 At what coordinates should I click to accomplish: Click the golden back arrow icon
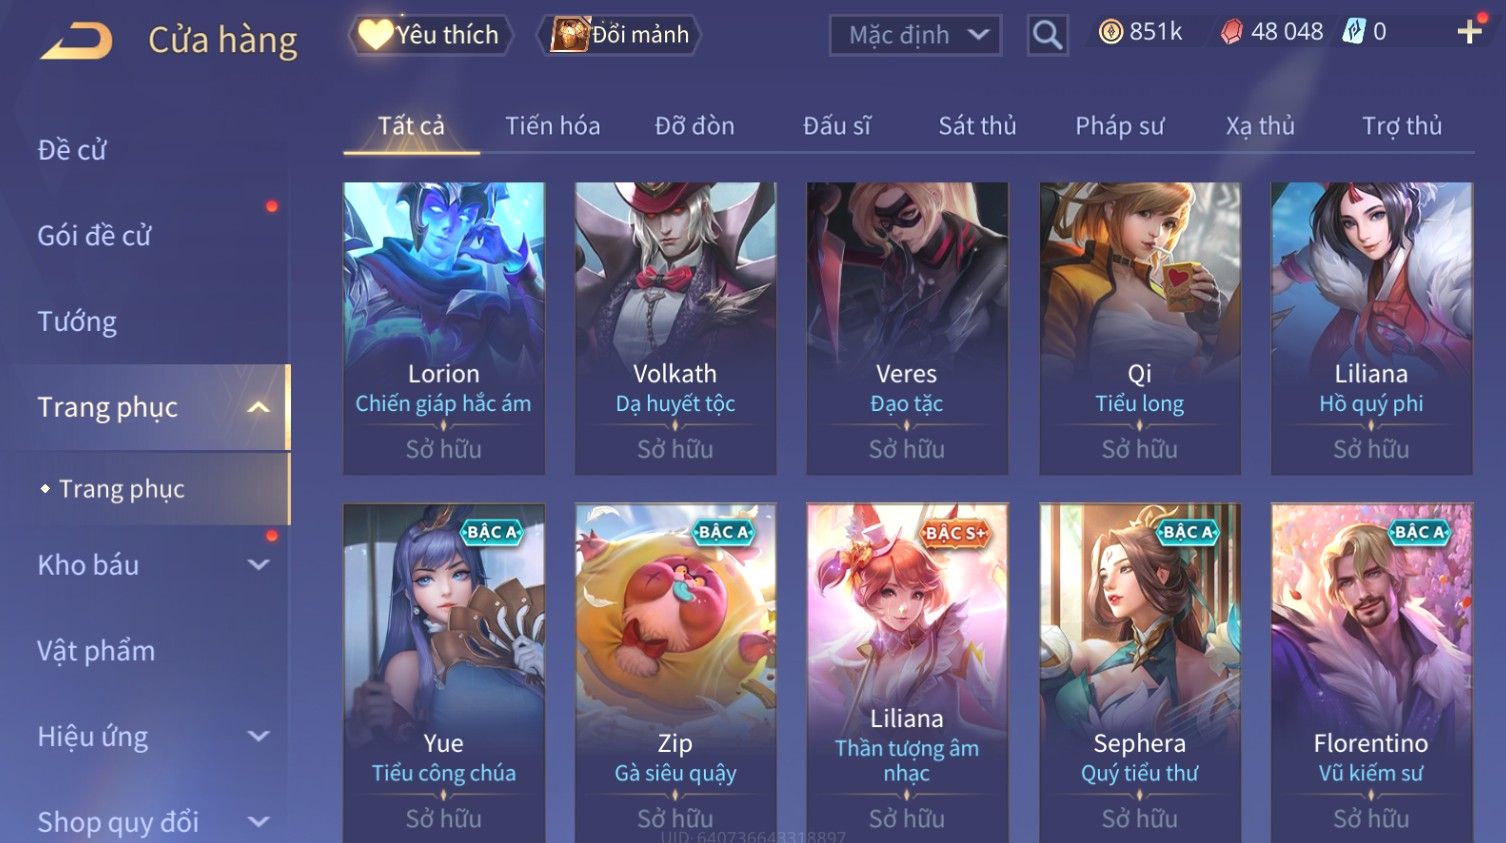click(76, 41)
